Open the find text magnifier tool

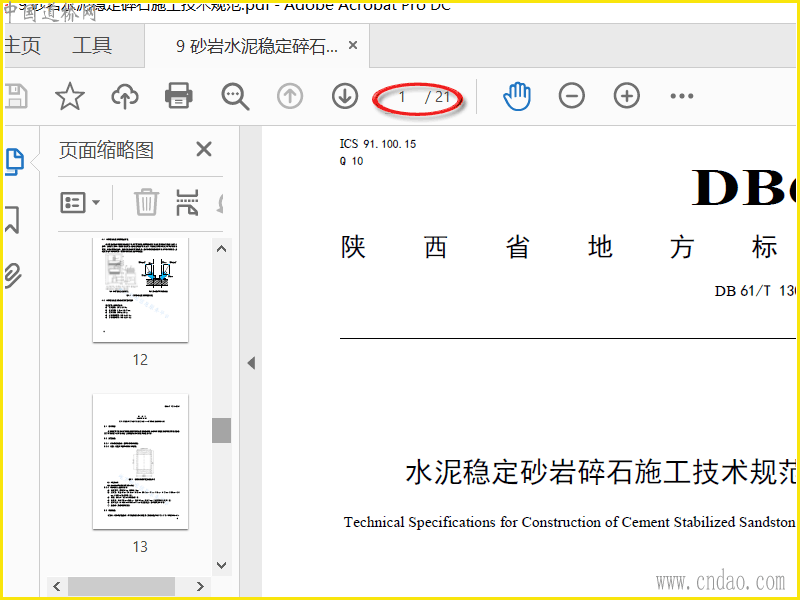click(x=235, y=96)
